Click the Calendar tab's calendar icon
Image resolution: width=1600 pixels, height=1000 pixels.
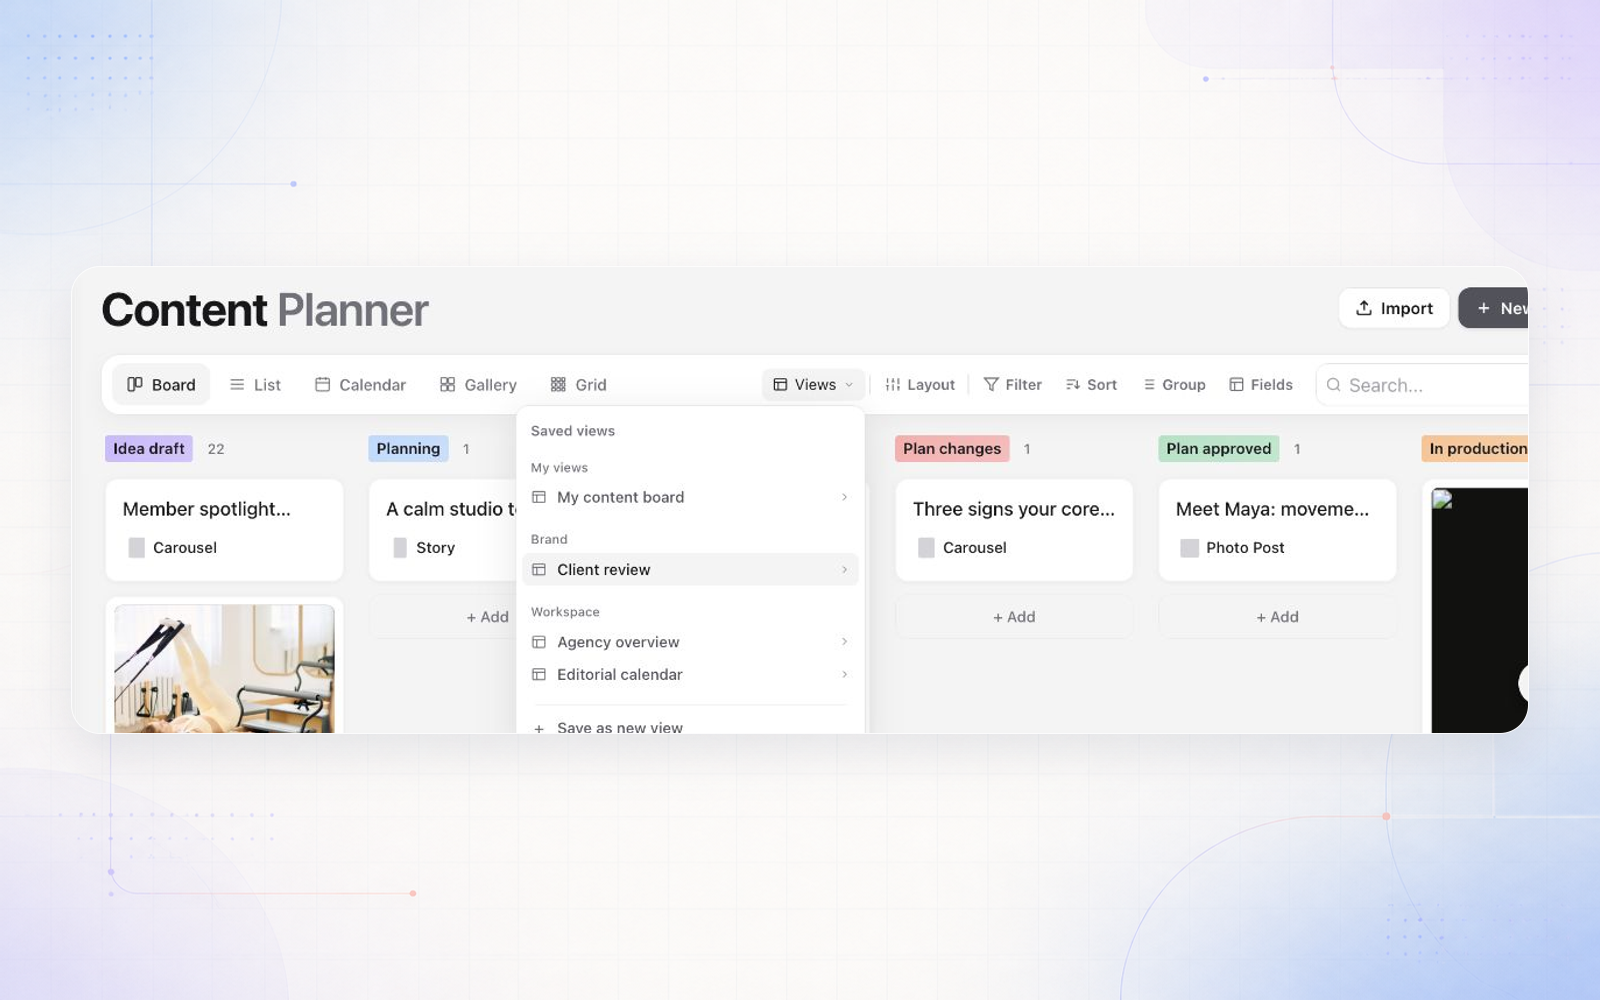pyautogui.click(x=322, y=385)
